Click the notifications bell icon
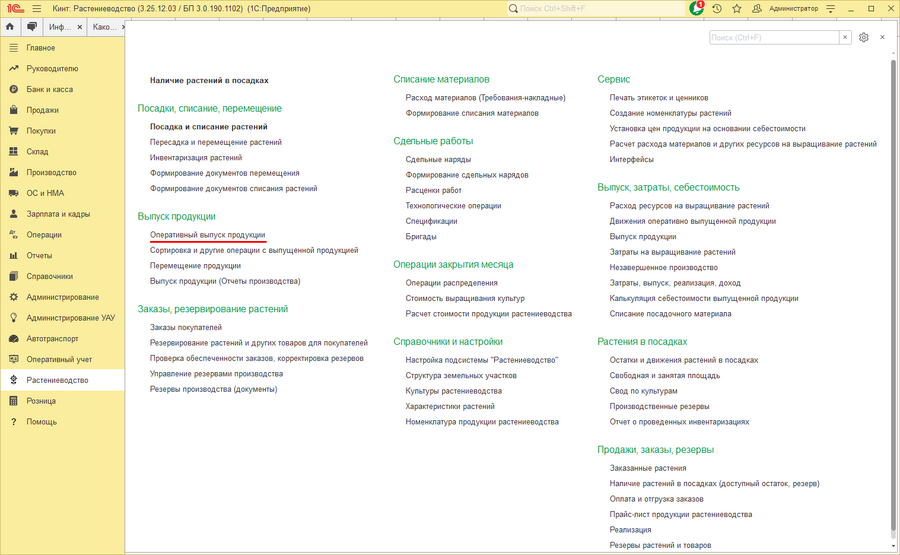The image size is (900, 555). click(696, 8)
